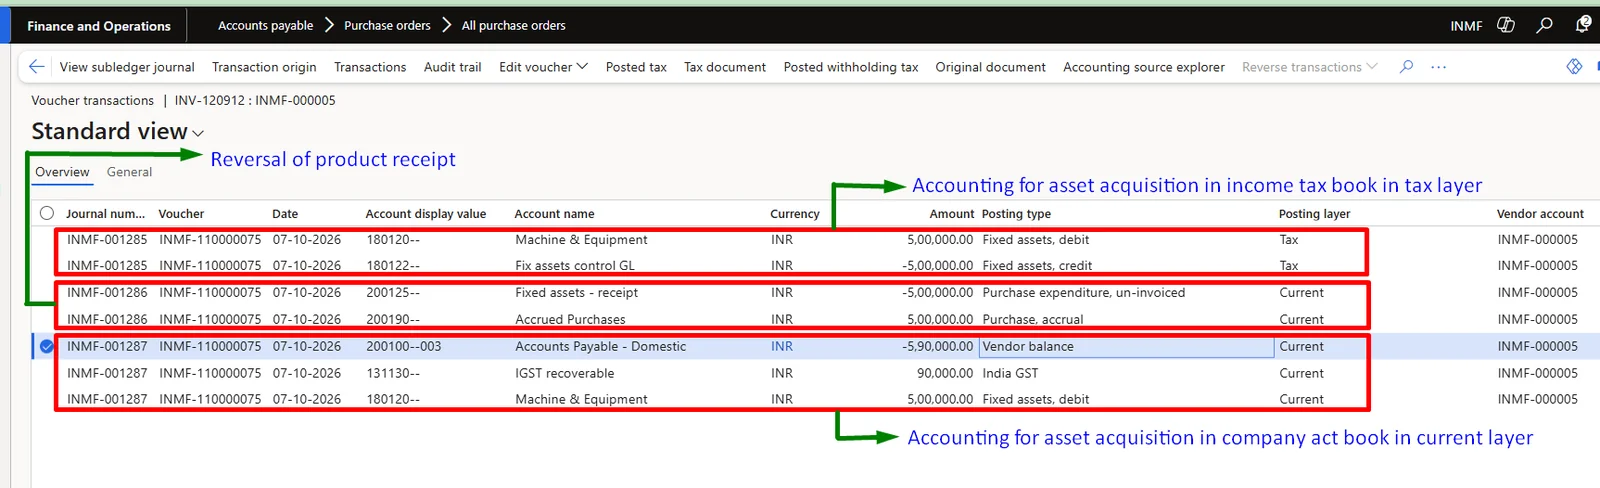Sort by Date column header
The height and width of the screenshot is (488, 1600).
(x=285, y=213)
